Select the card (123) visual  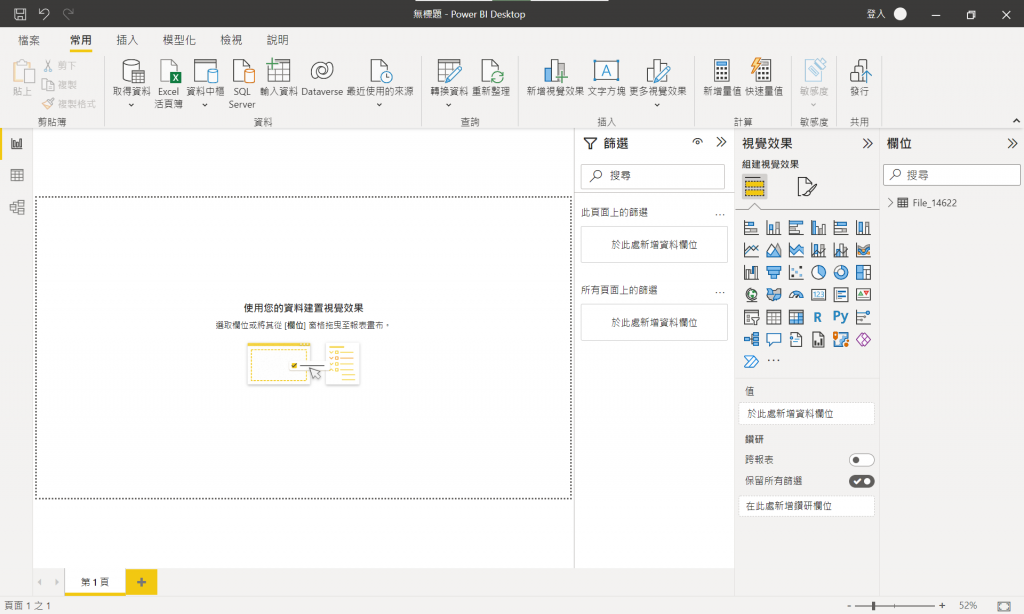(818, 295)
